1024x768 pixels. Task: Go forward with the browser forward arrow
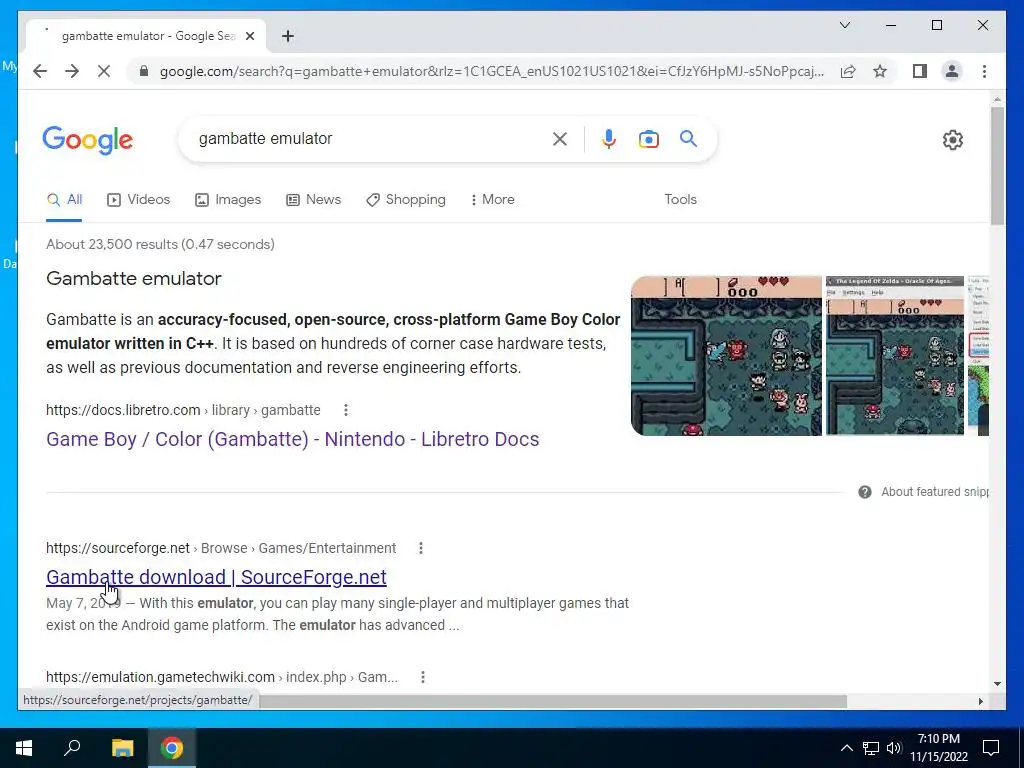click(72, 71)
